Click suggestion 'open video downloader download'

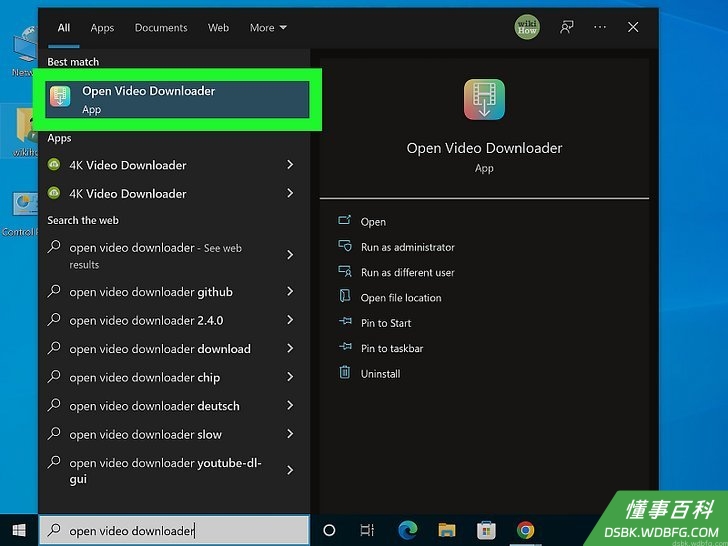(x=174, y=349)
